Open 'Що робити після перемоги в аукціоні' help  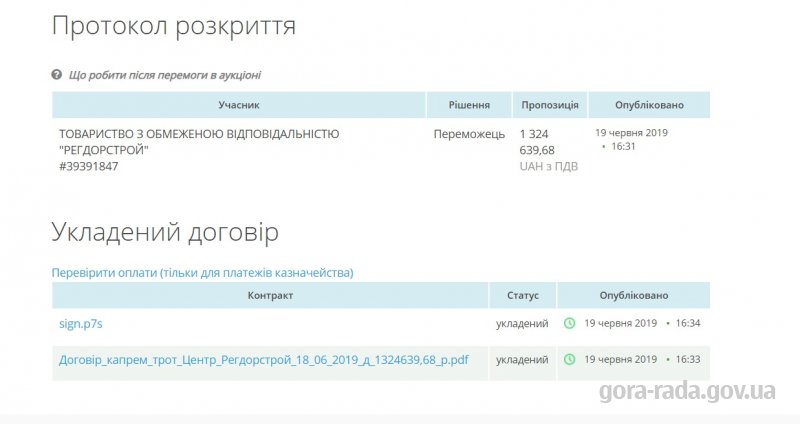click(165, 75)
